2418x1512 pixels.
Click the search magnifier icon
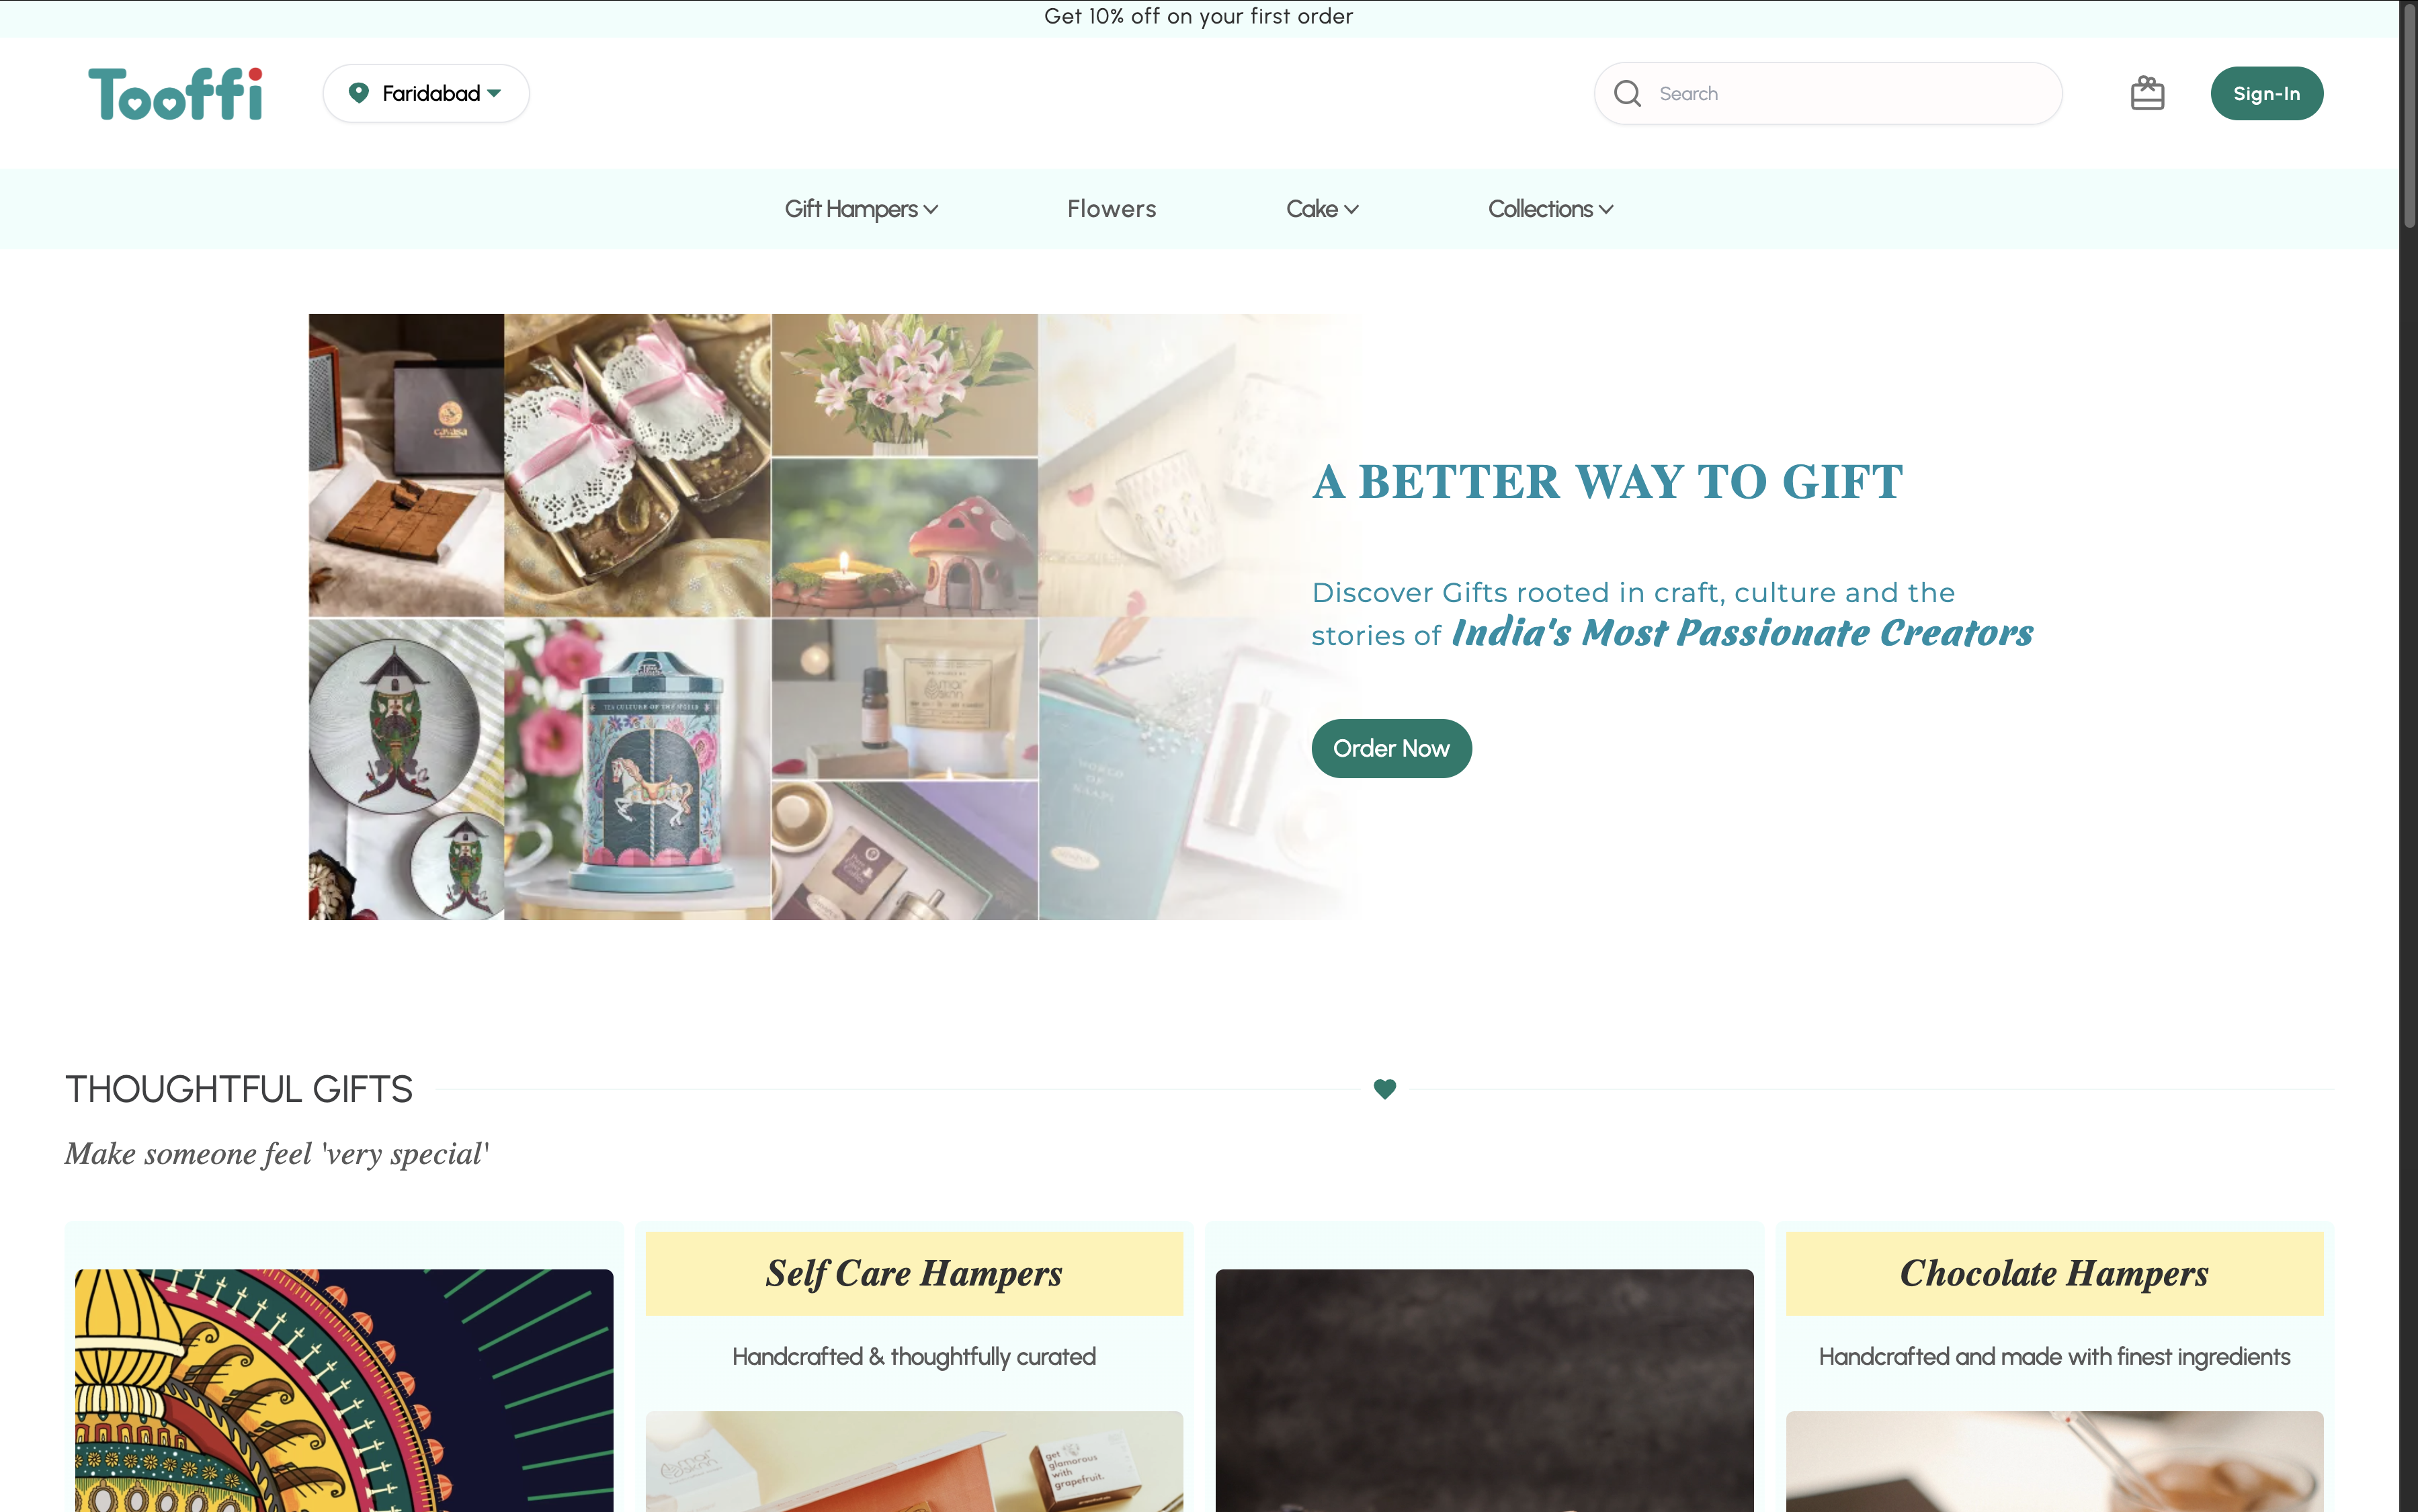pos(1627,93)
